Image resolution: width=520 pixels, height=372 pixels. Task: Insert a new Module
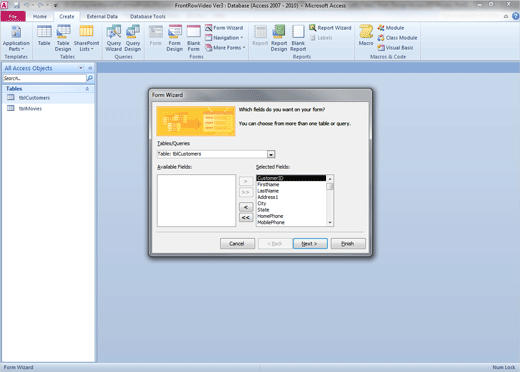point(391,28)
